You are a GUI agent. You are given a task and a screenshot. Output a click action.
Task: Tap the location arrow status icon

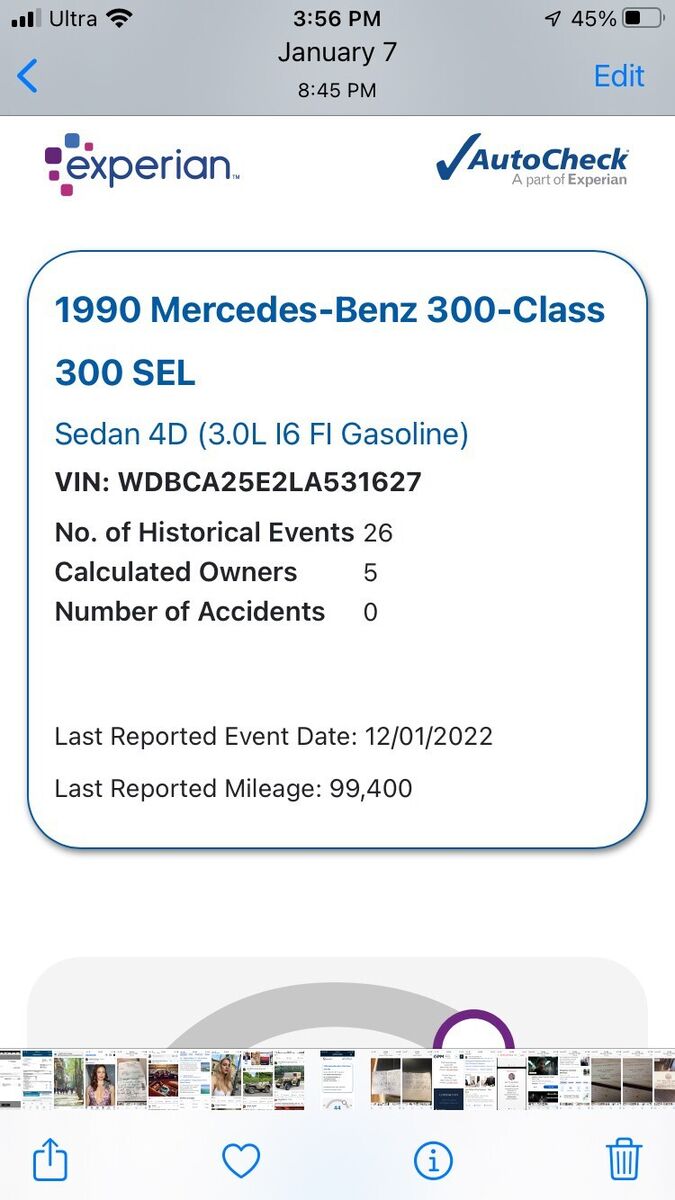point(553,18)
